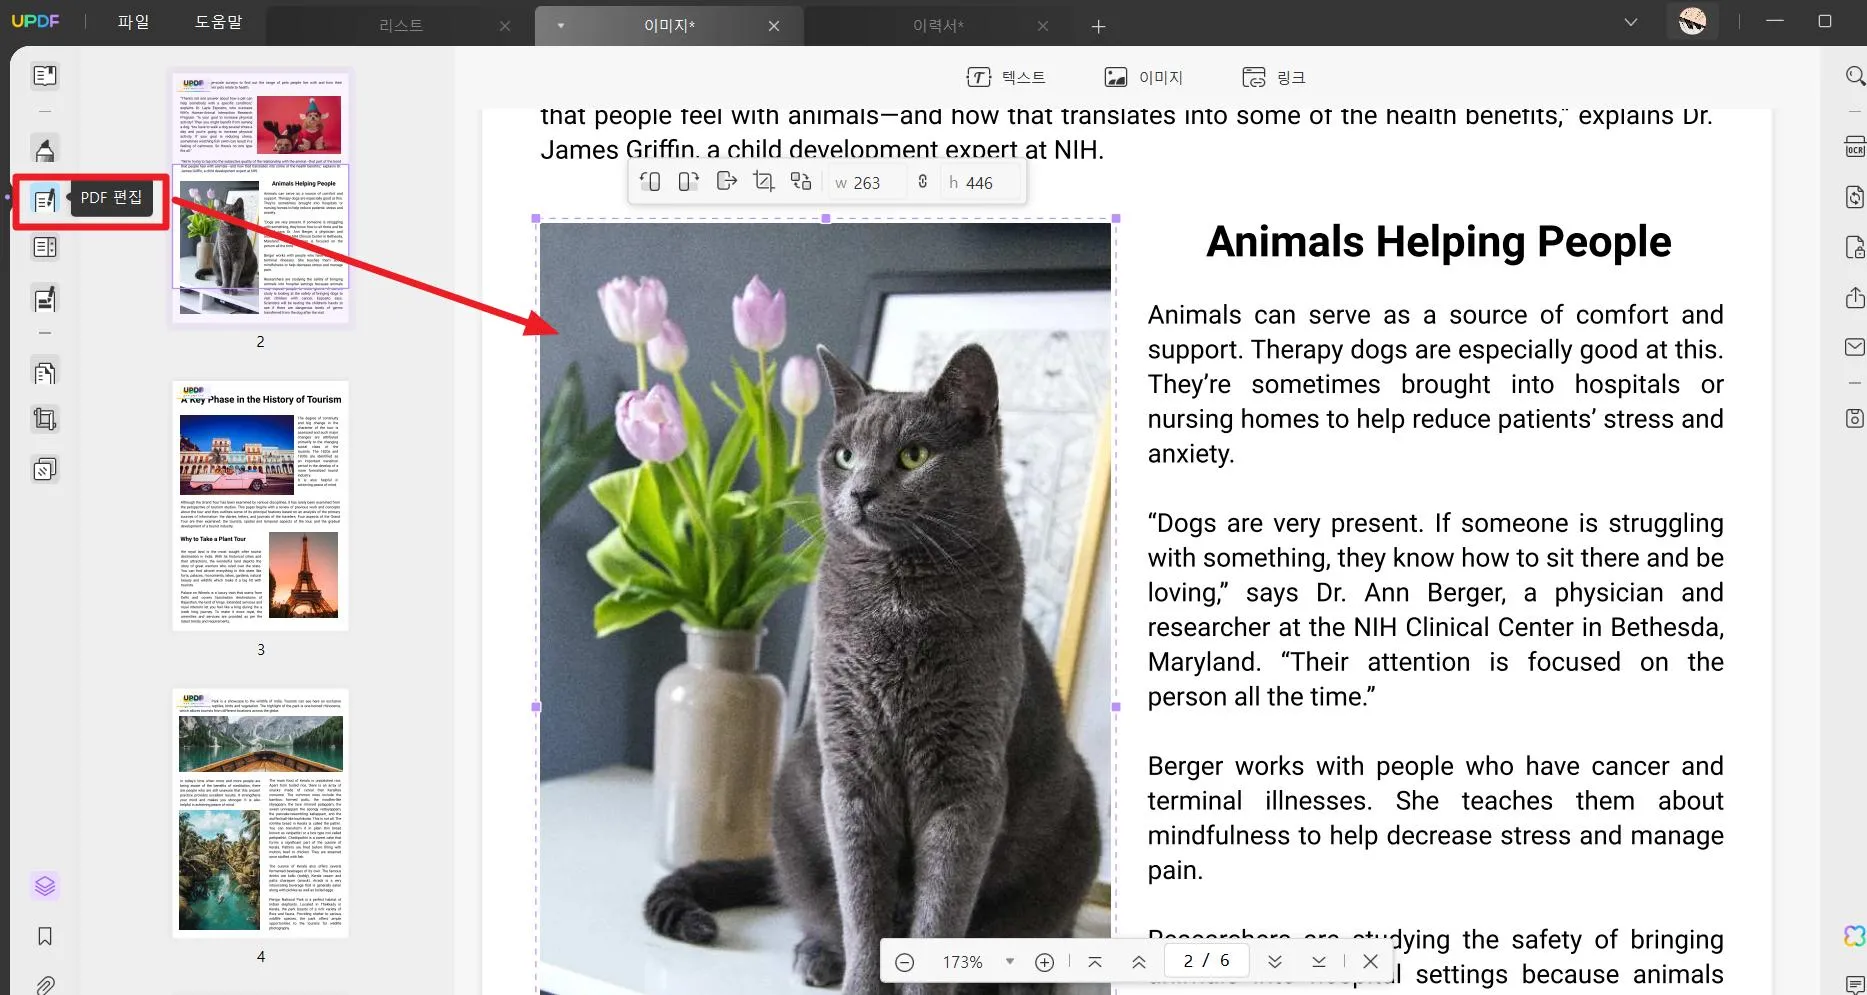Select the PDF 편집 edit tool icon
This screenshot has height=995, width=1867.
(45, 200)
